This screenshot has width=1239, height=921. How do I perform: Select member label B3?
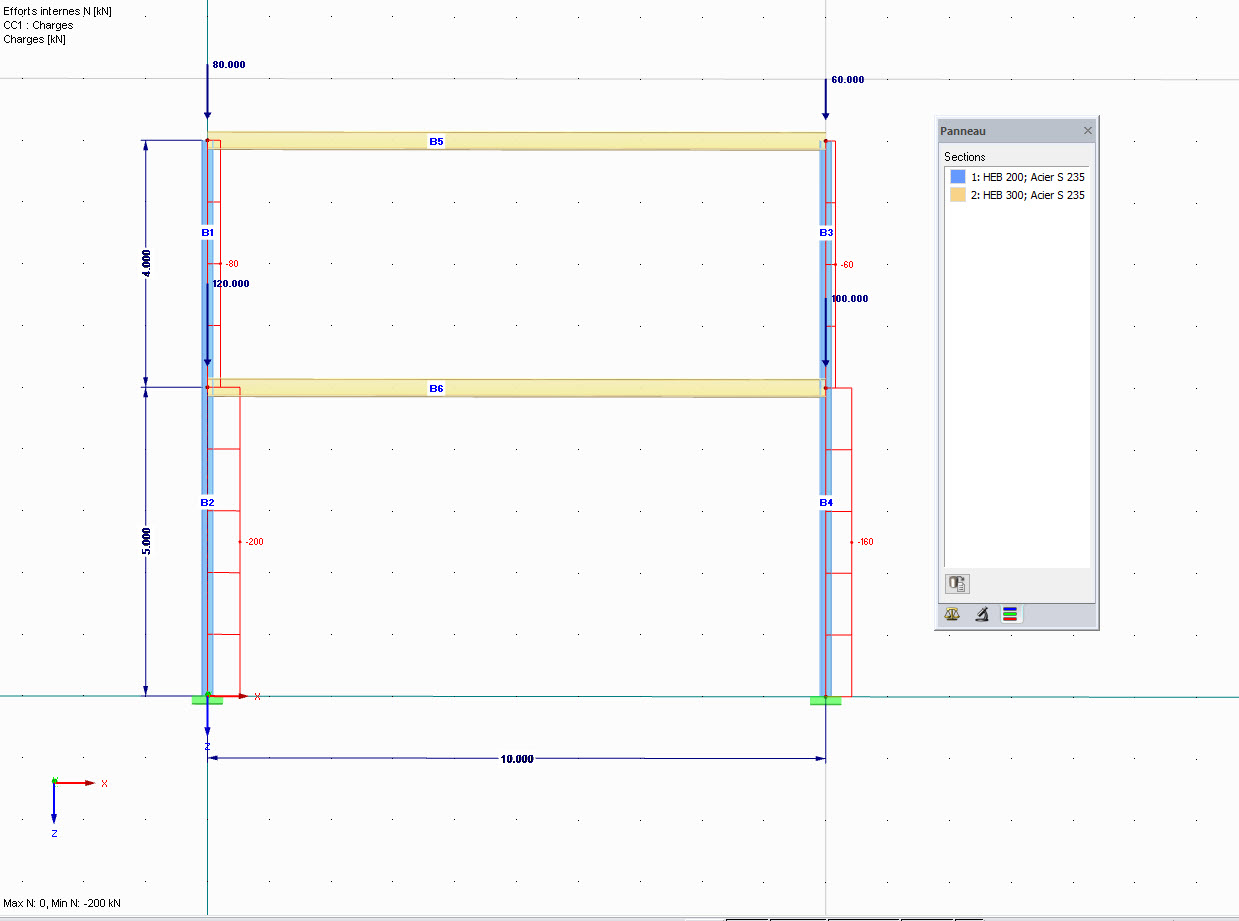[826, 232]
